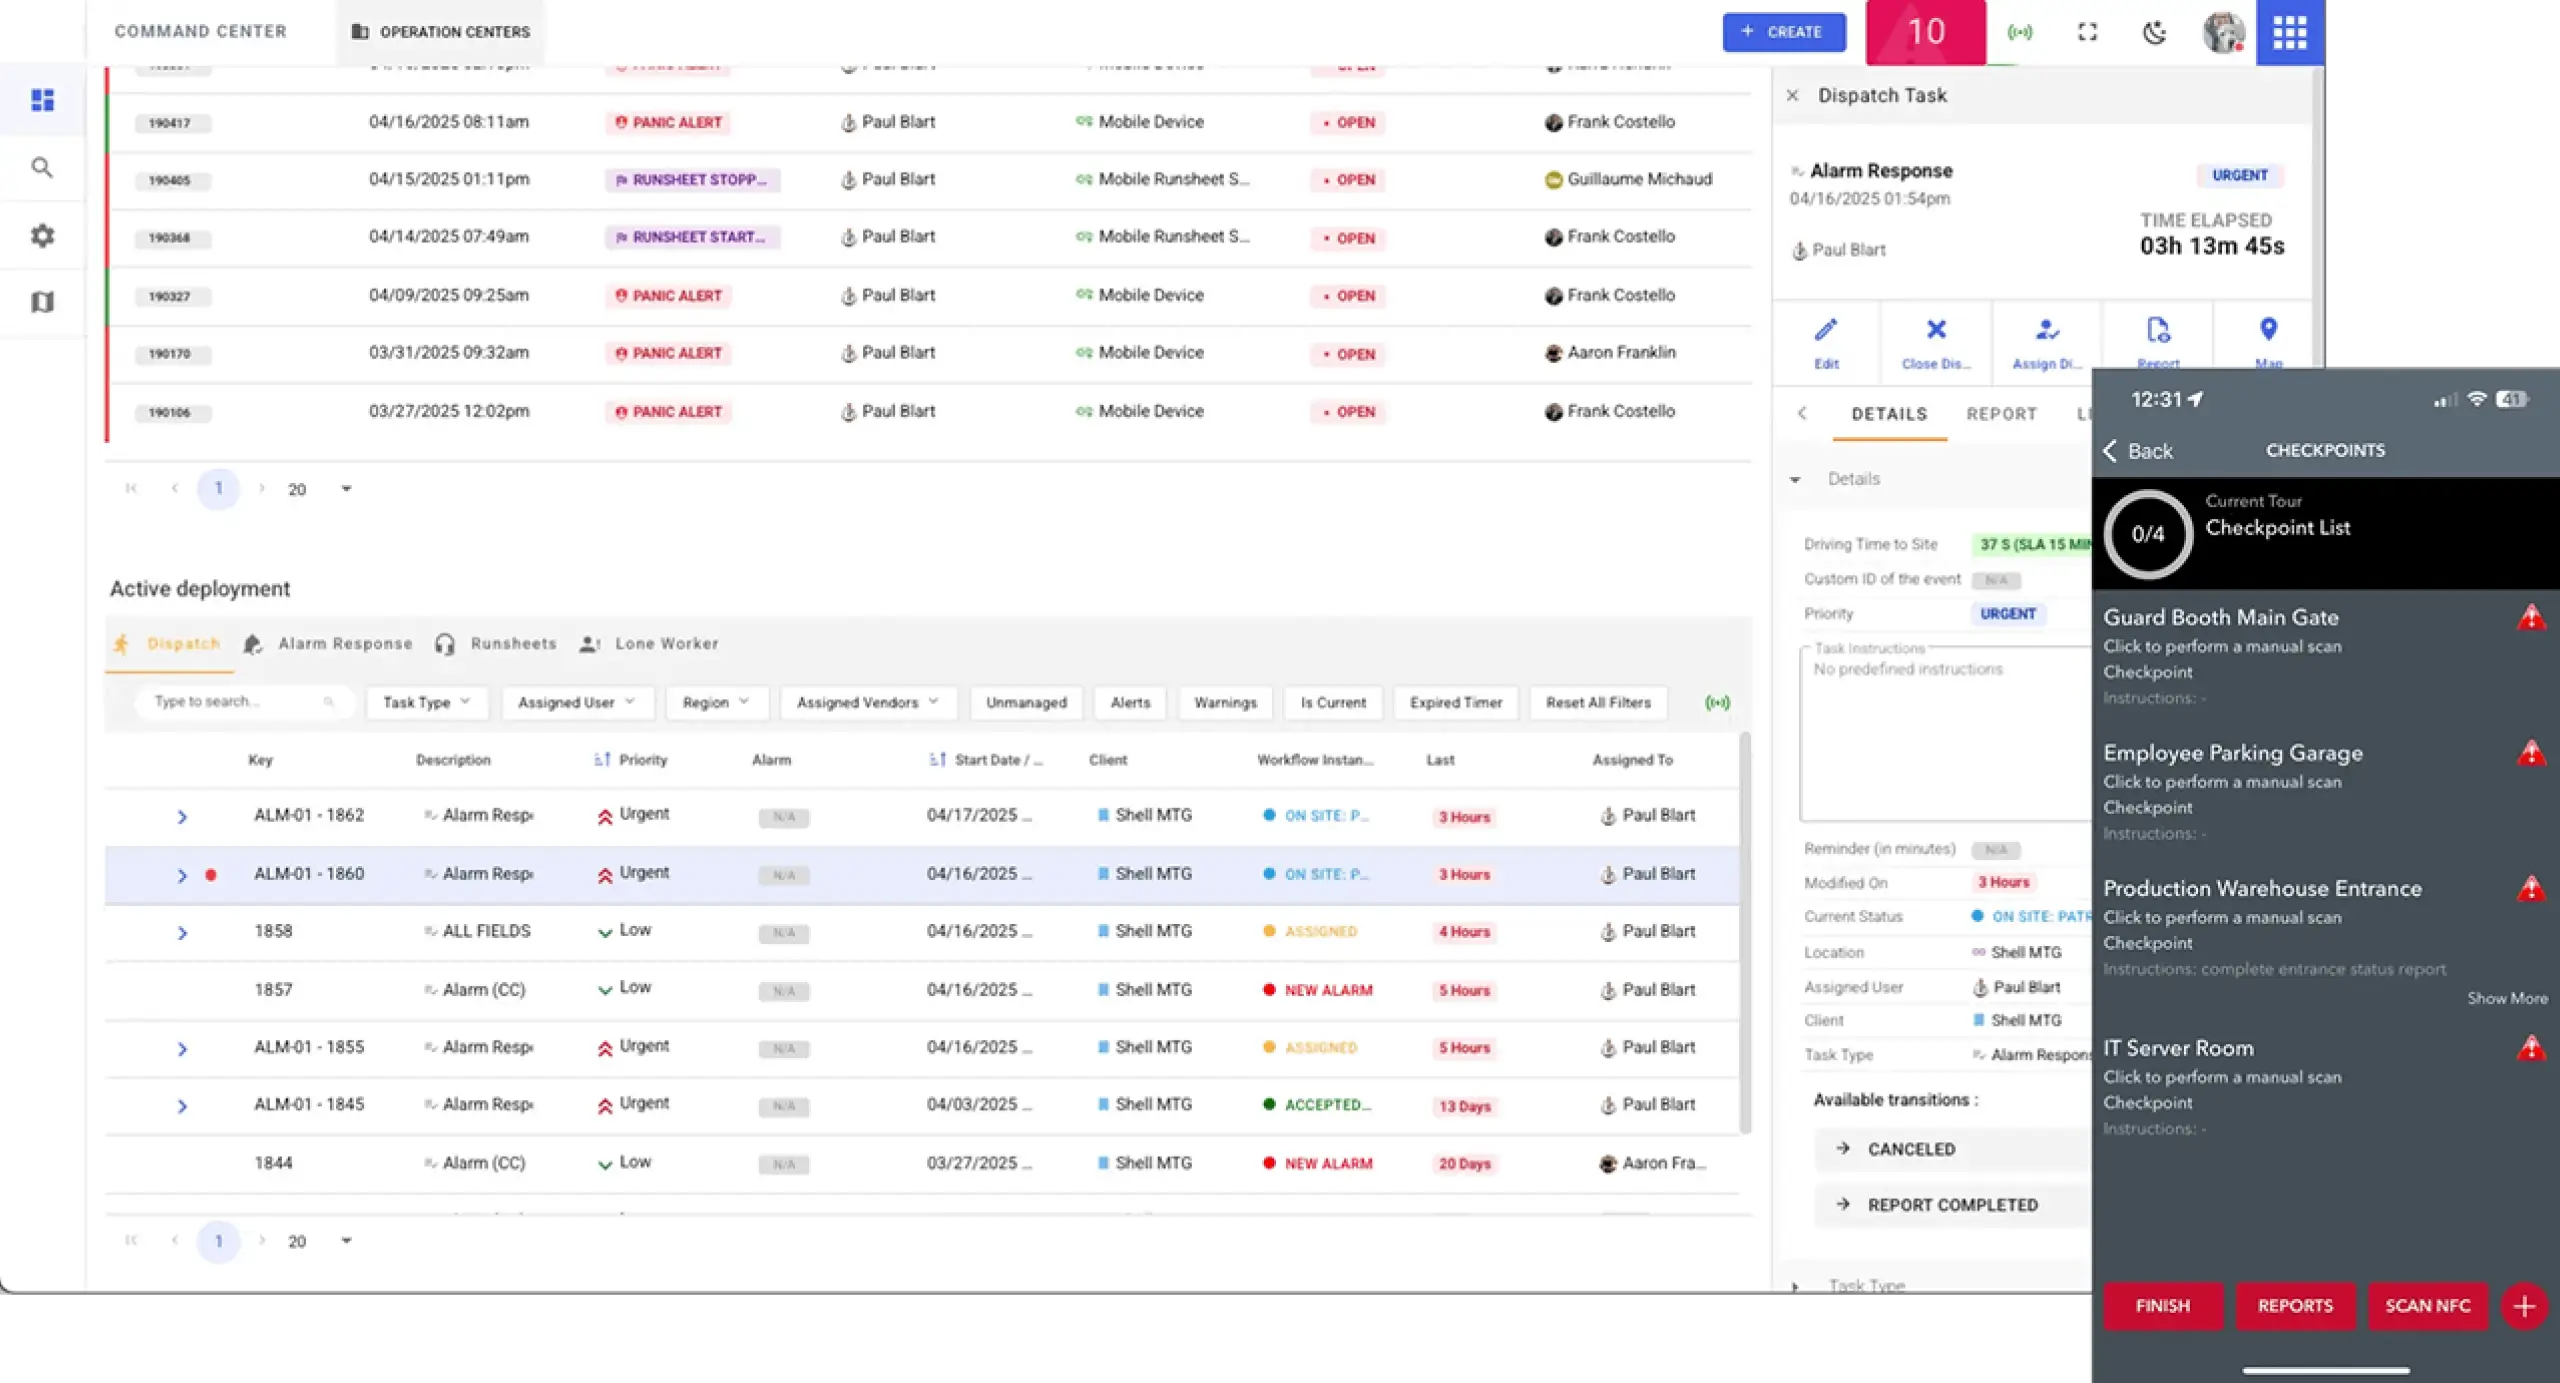Select the Close Dispatch X icon
The width and height of the screenshot is (2560, 1383).
pos(1937,342)
